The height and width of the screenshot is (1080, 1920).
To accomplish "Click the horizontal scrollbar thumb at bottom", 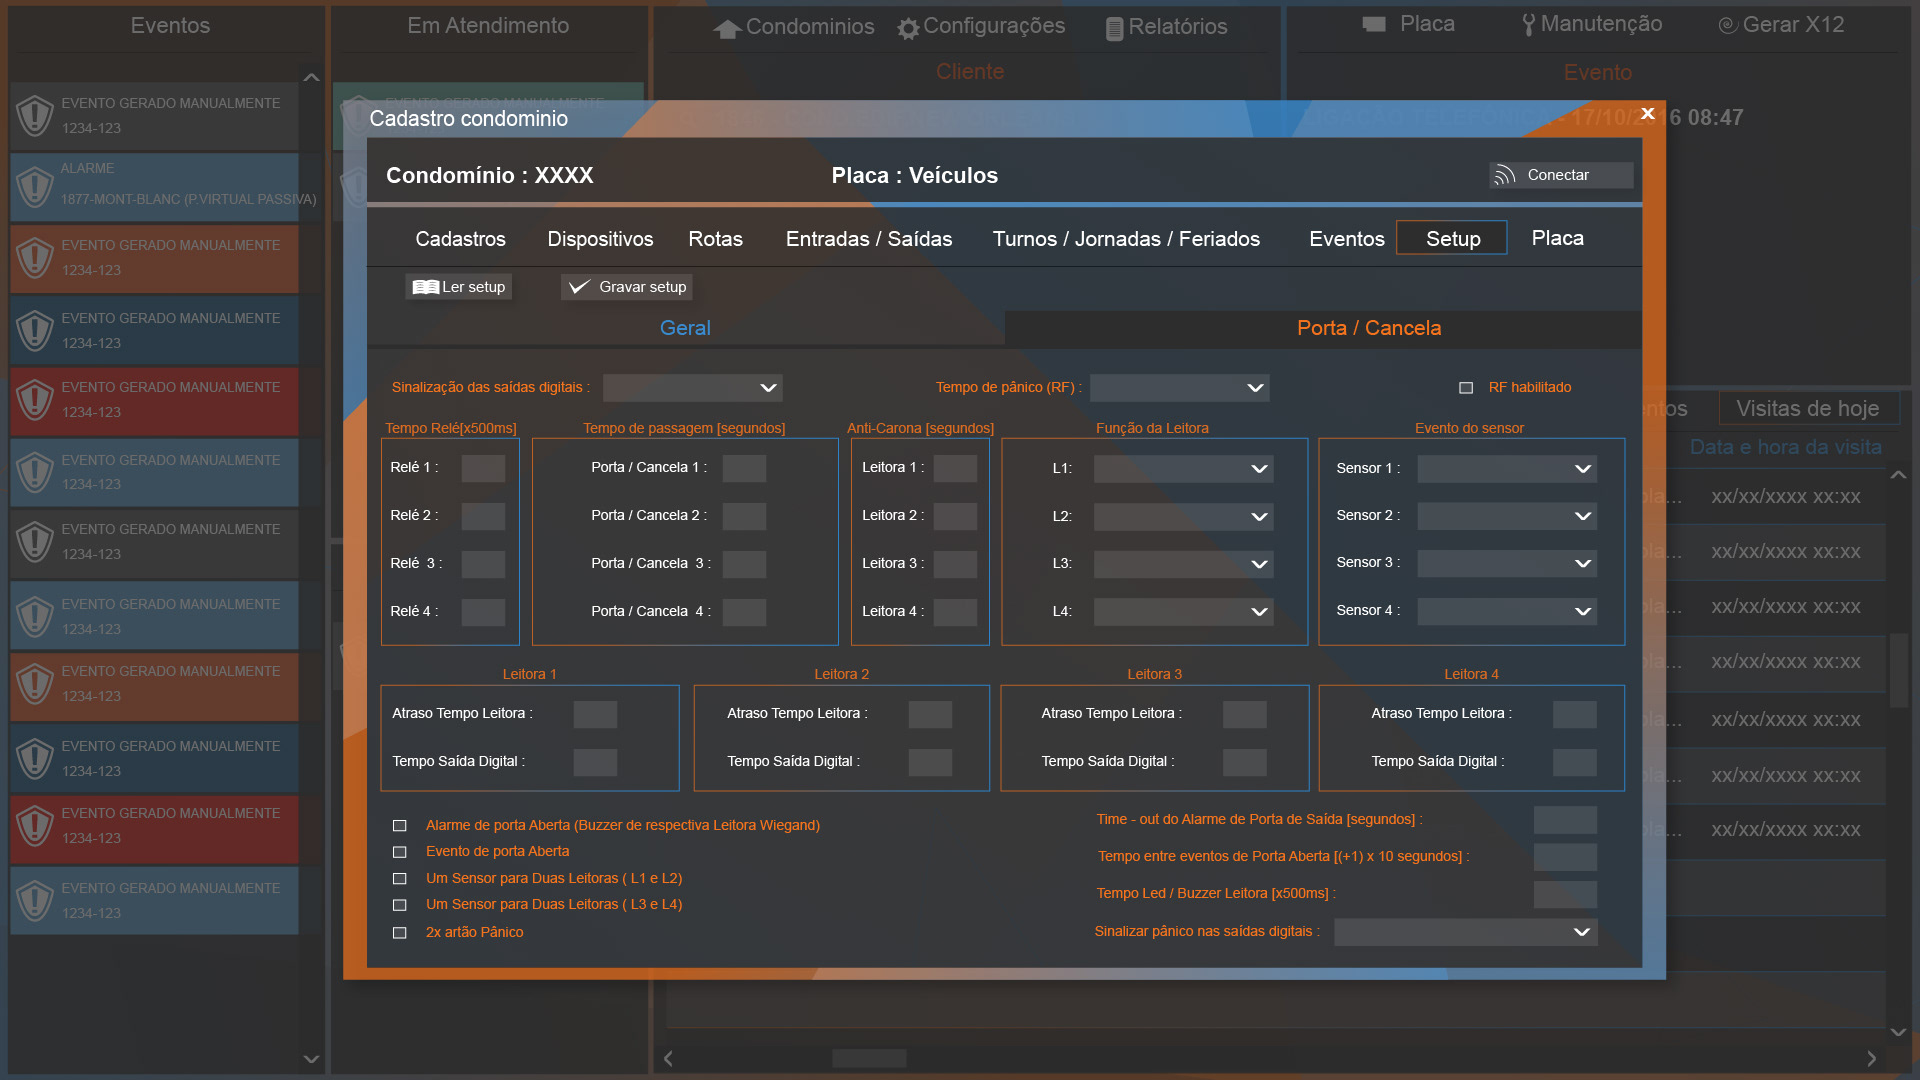I will pos(870,1058).
